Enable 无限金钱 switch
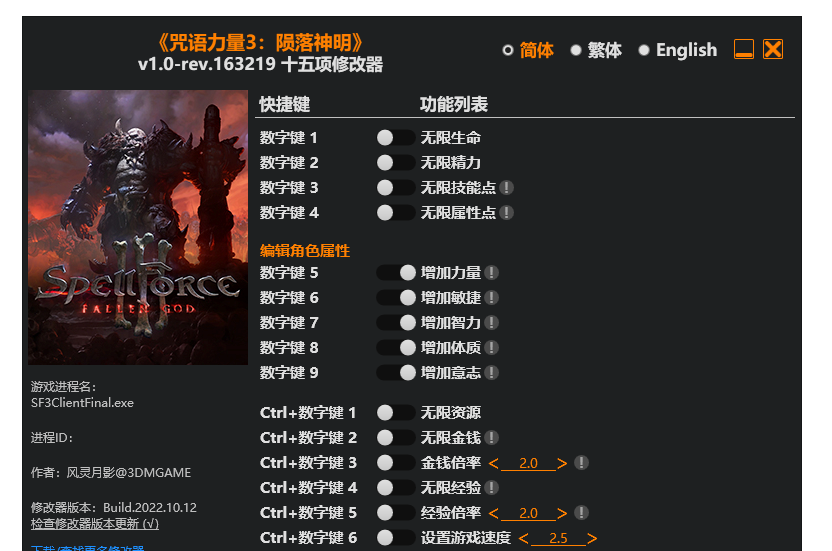 pyautogui.click(x=396, y=437)
